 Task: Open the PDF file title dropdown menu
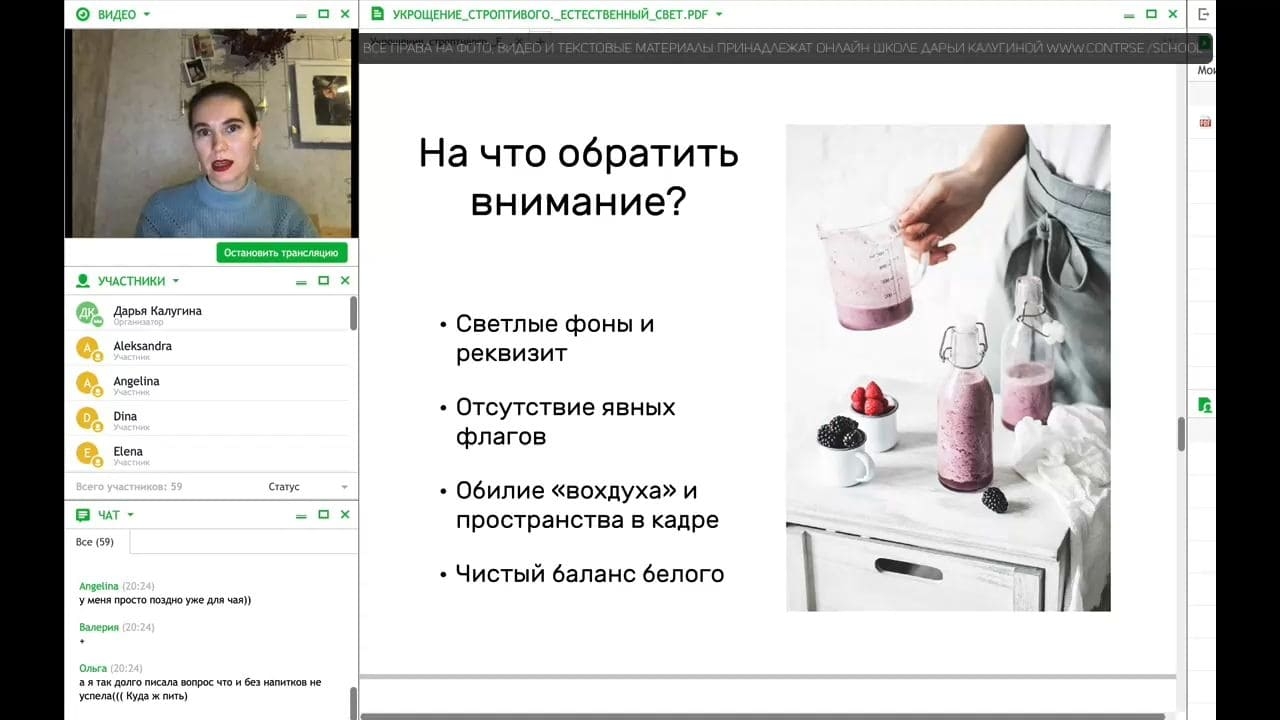click(719, 14)
